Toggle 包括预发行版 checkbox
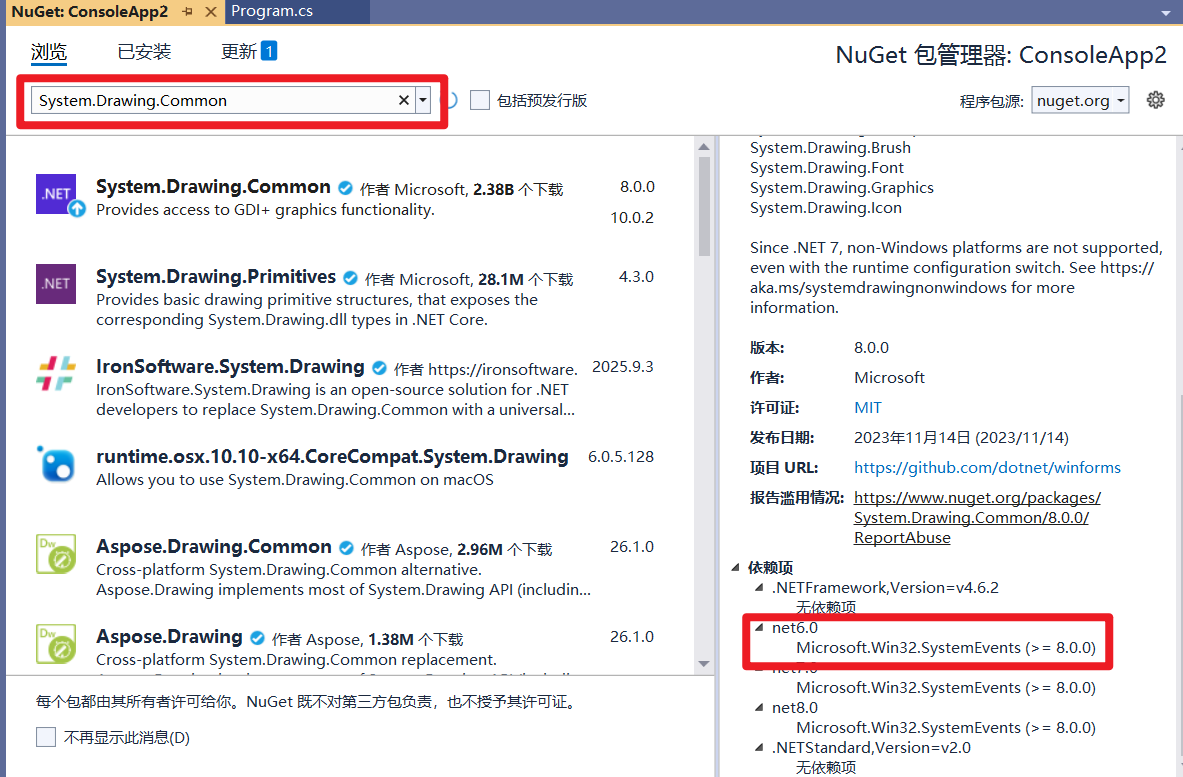The width and height of the screenshot is (1183, 777). [480, 100]
